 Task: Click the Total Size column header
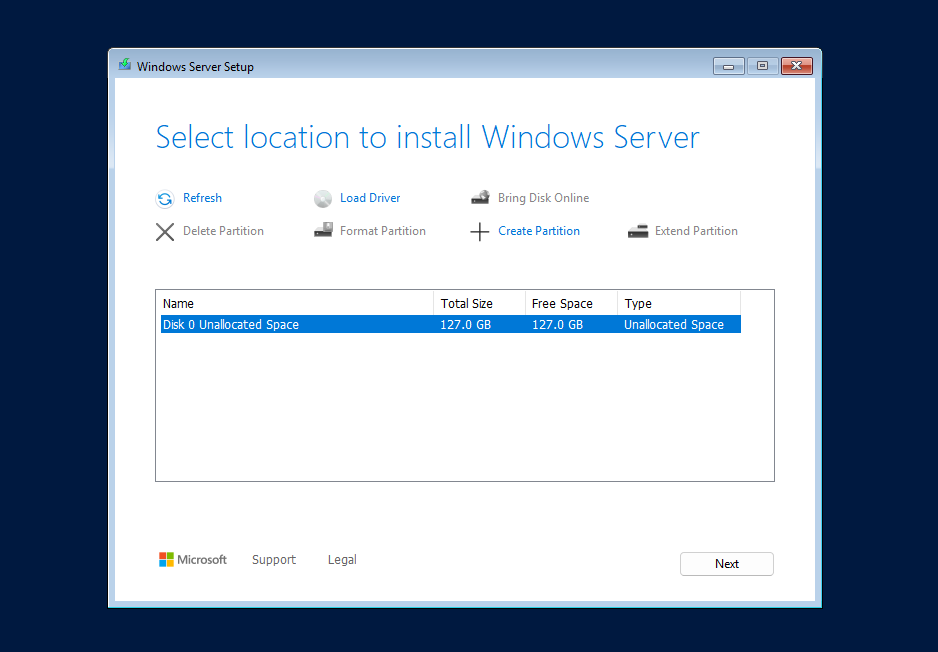pos(480,303)
